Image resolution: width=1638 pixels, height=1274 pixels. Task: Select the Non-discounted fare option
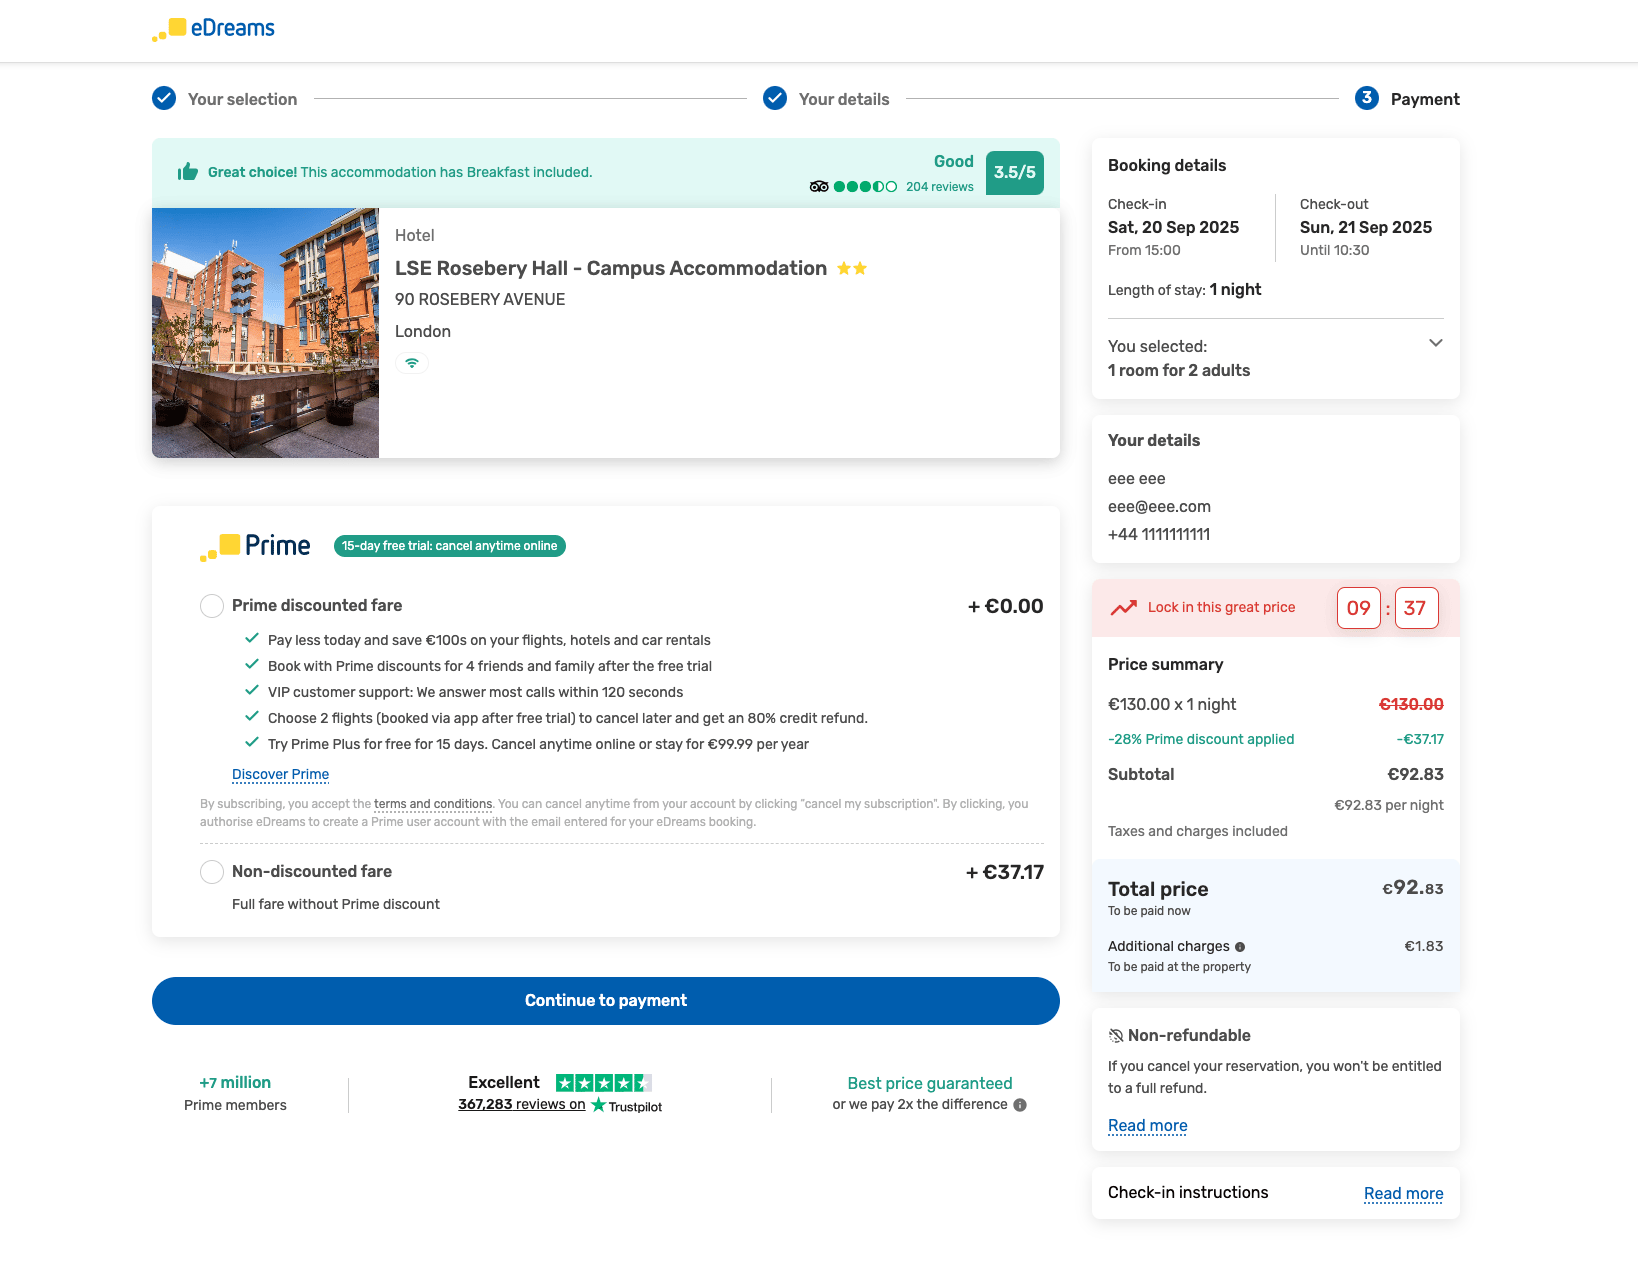click(x=212, y=872)
